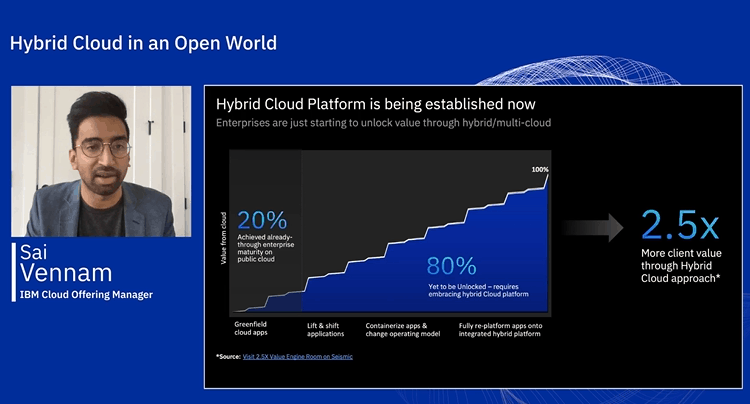750x404 pixels.
Task: Click the 'IBM Cloud Offering Manager' job title
Action: 86,295
